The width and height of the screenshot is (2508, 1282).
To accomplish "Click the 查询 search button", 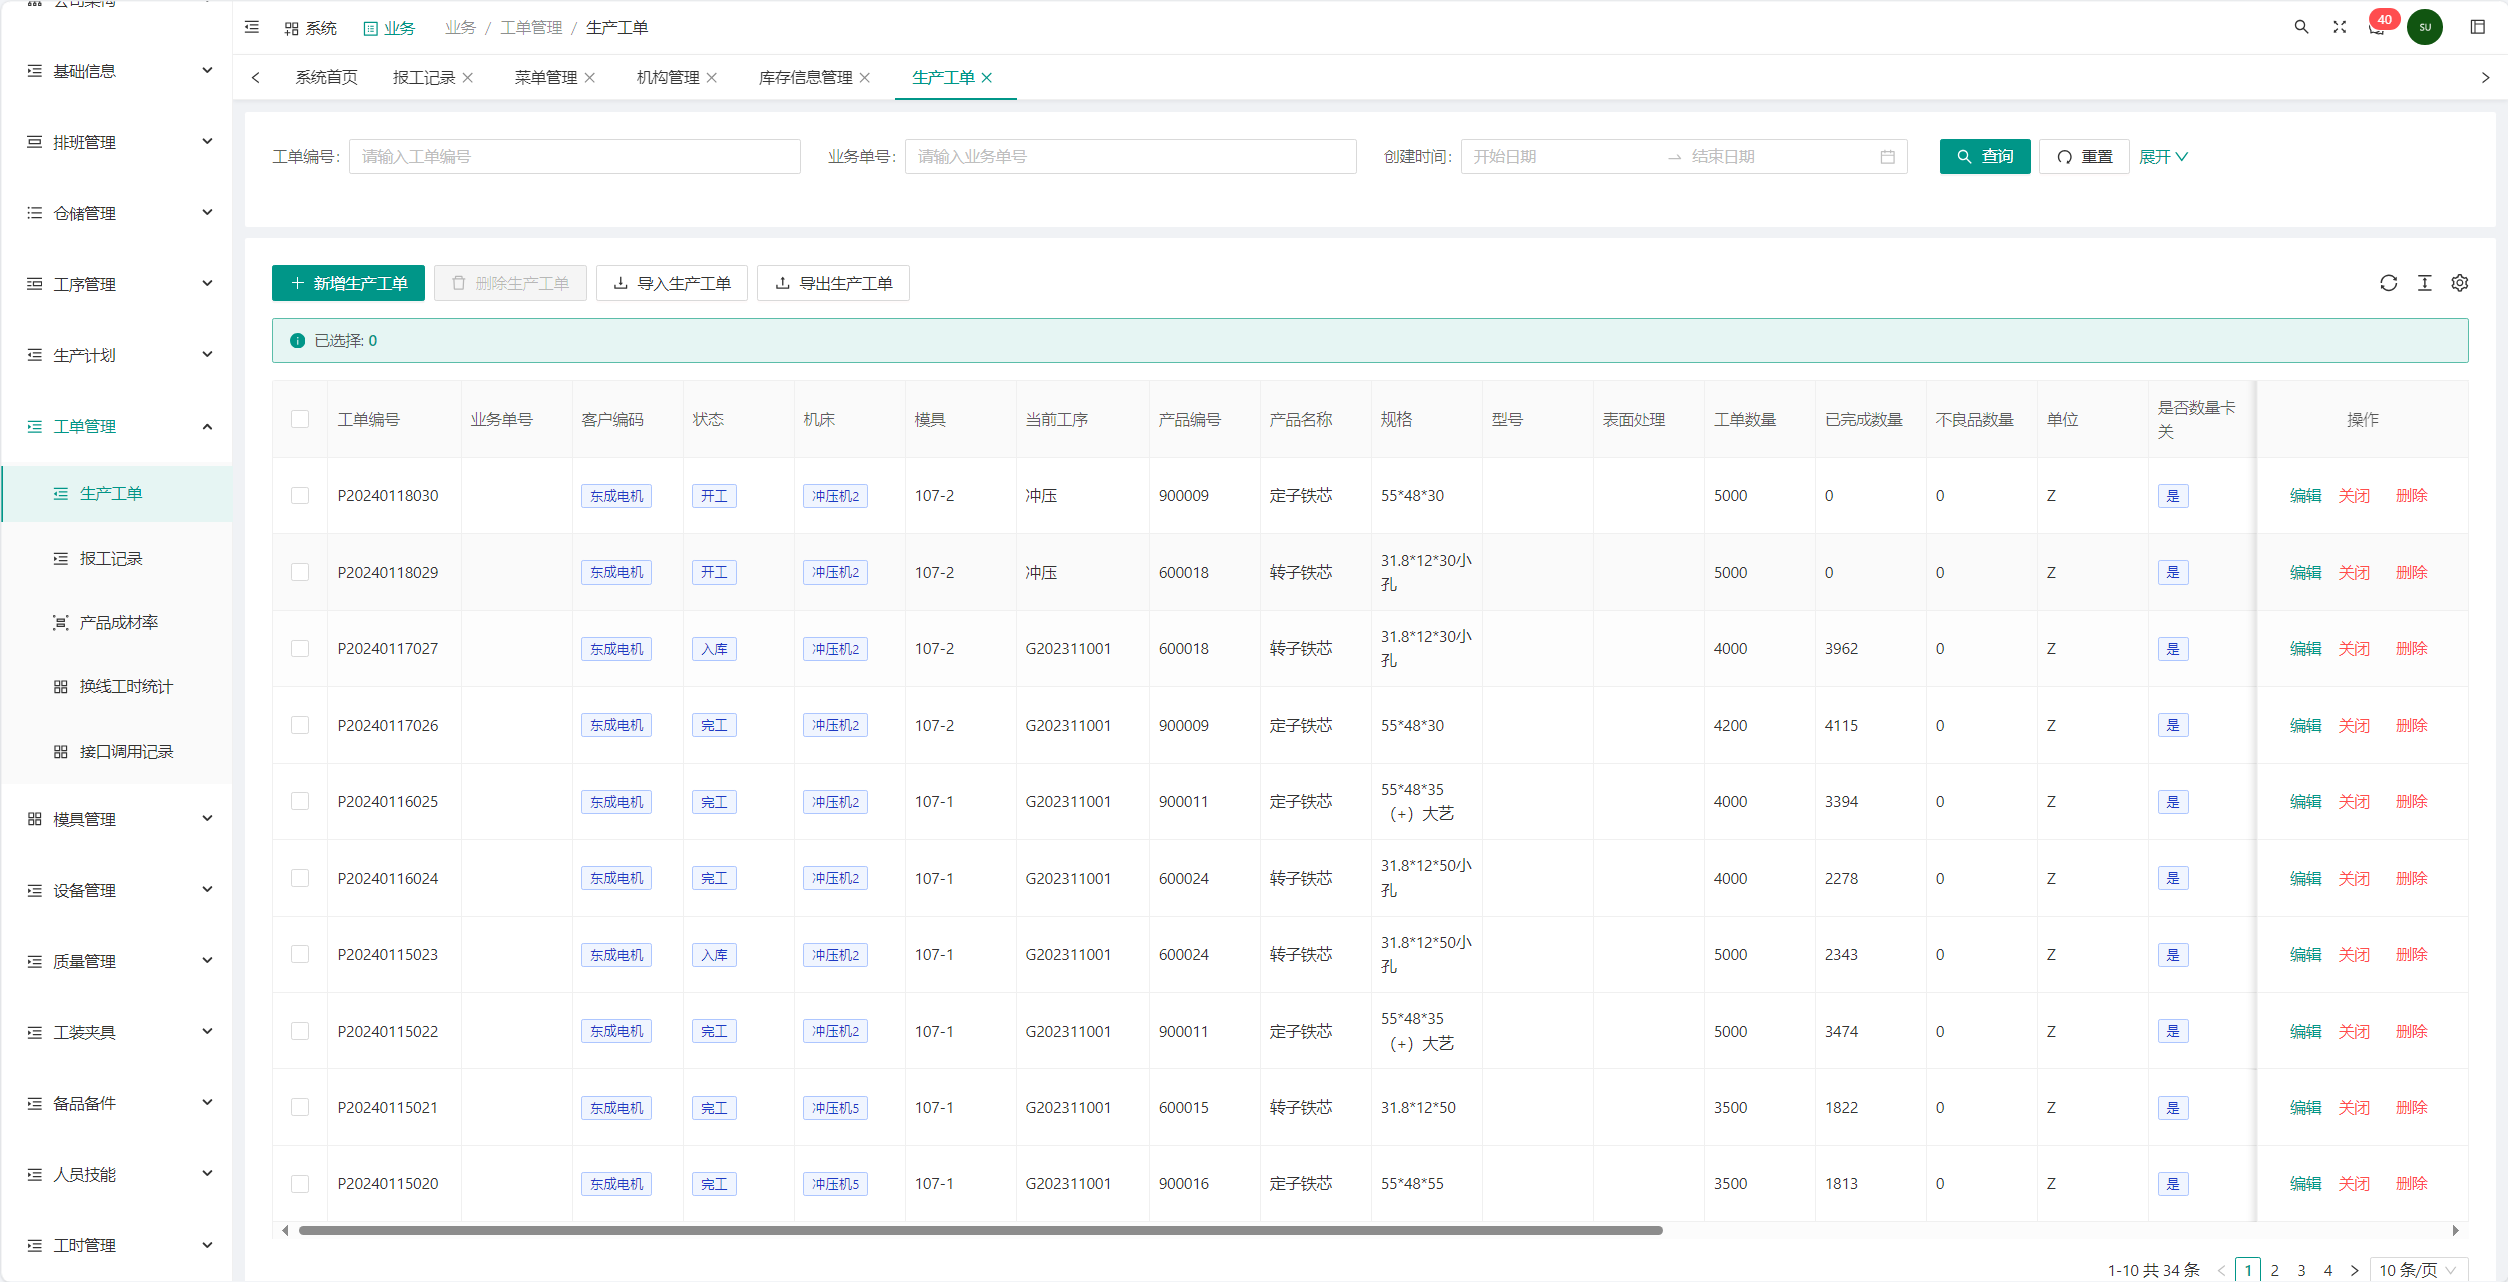I will pyautogui.click(x=1985, y=157).
